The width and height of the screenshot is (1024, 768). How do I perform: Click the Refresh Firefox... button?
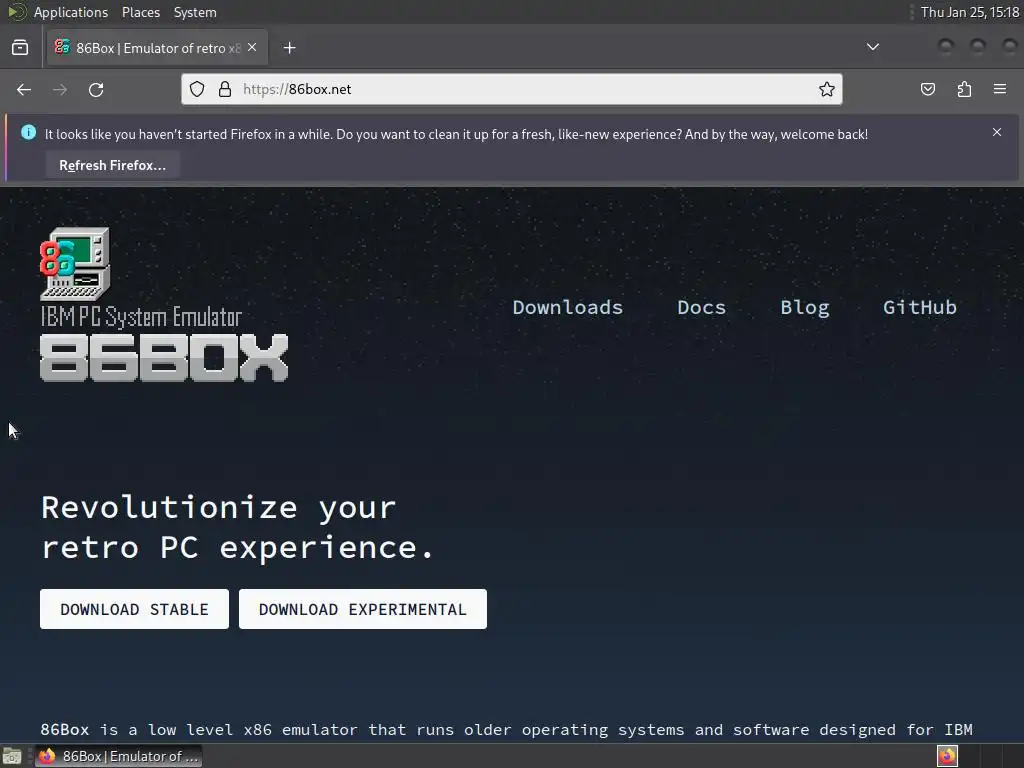click(112, 165)
